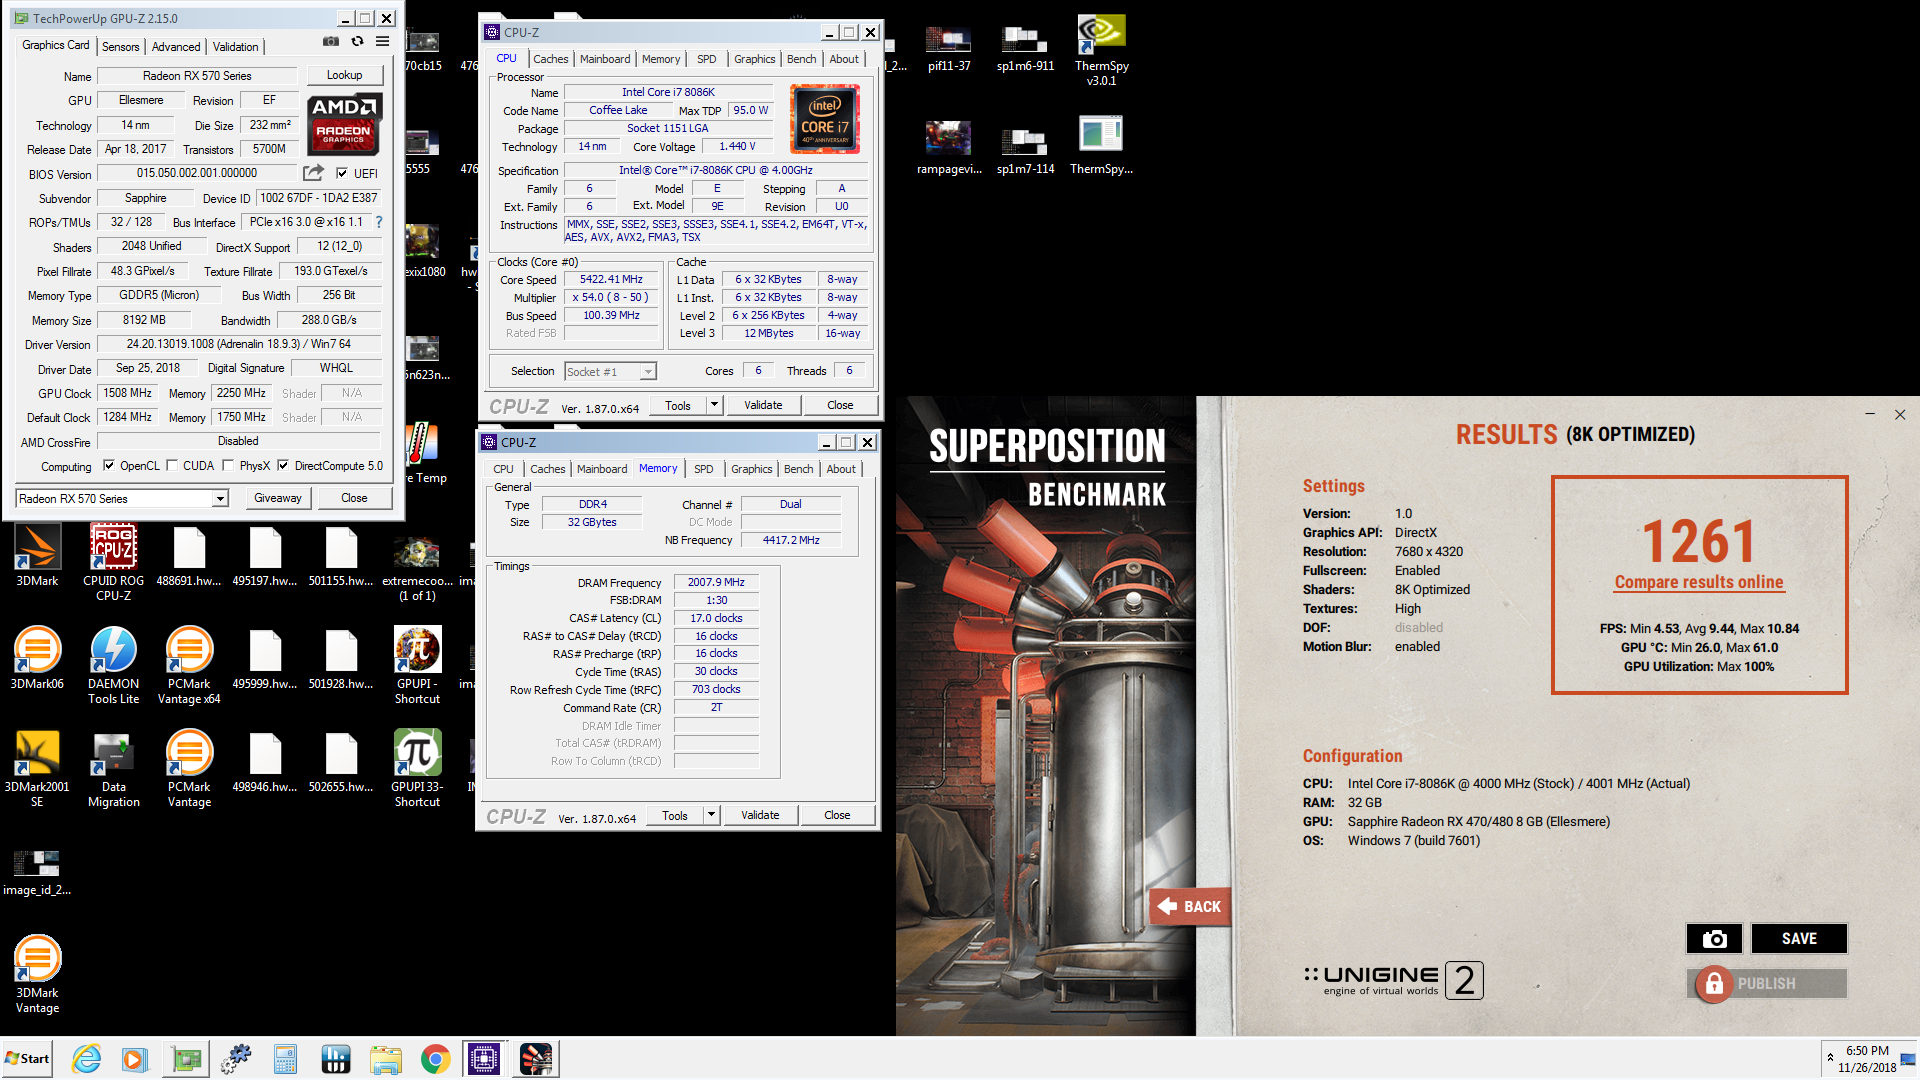
Task: Open Bench tab in lower CPU-Z window
Action: (798, 469)
